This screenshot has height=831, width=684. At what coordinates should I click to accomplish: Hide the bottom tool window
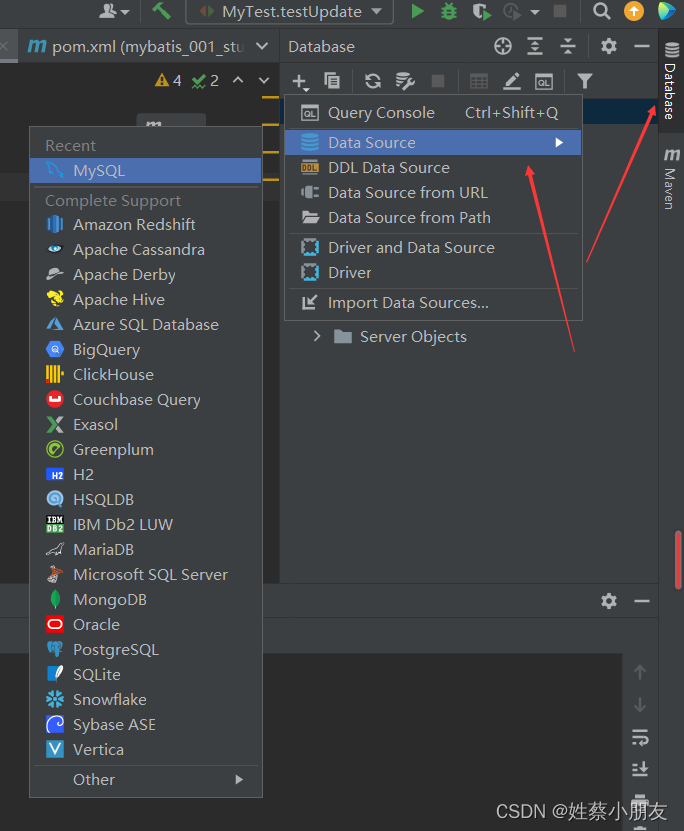pyautogui.click(x=642, y=601)
